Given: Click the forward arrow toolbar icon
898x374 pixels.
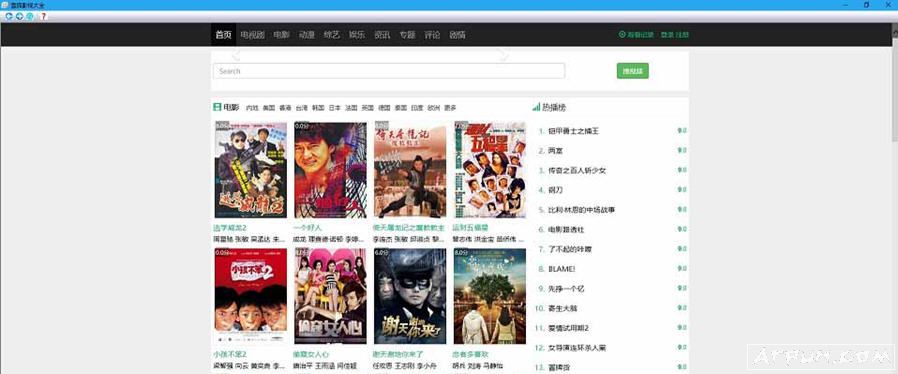Looking at the screenshot, I should click(x=19, y=17).
